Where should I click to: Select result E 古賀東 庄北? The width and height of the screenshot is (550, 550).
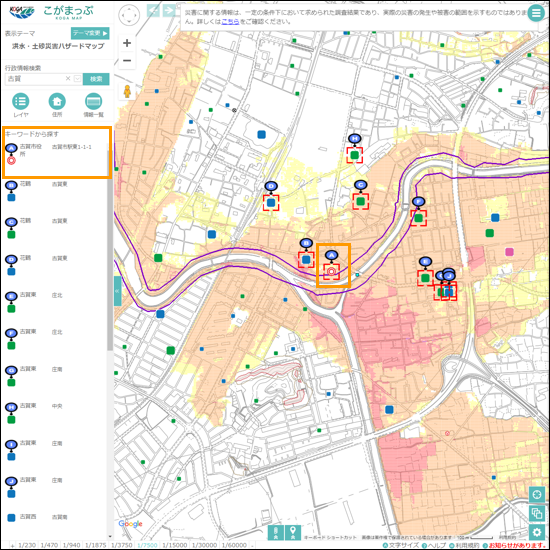(x=55, y=302)
